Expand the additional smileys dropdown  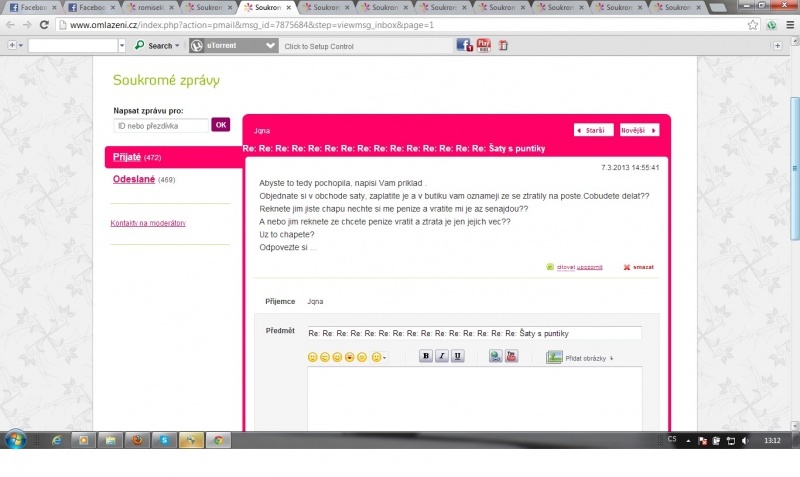pyautogui.click(x=378, y=357)
